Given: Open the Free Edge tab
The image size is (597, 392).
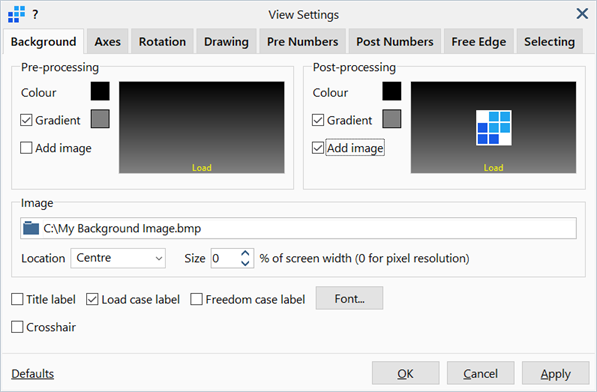Looking at the screenshot, I should pyautogui.click(x=479, y=41).
